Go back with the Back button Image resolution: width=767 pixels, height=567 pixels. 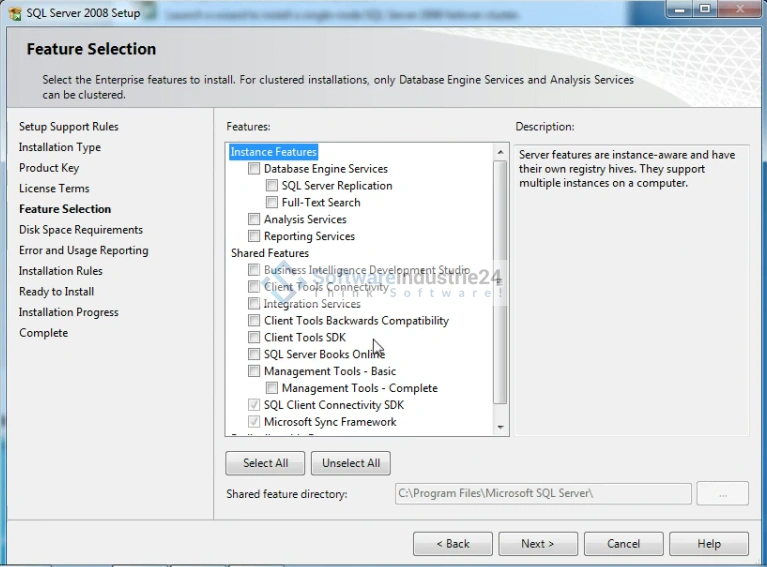454,544
